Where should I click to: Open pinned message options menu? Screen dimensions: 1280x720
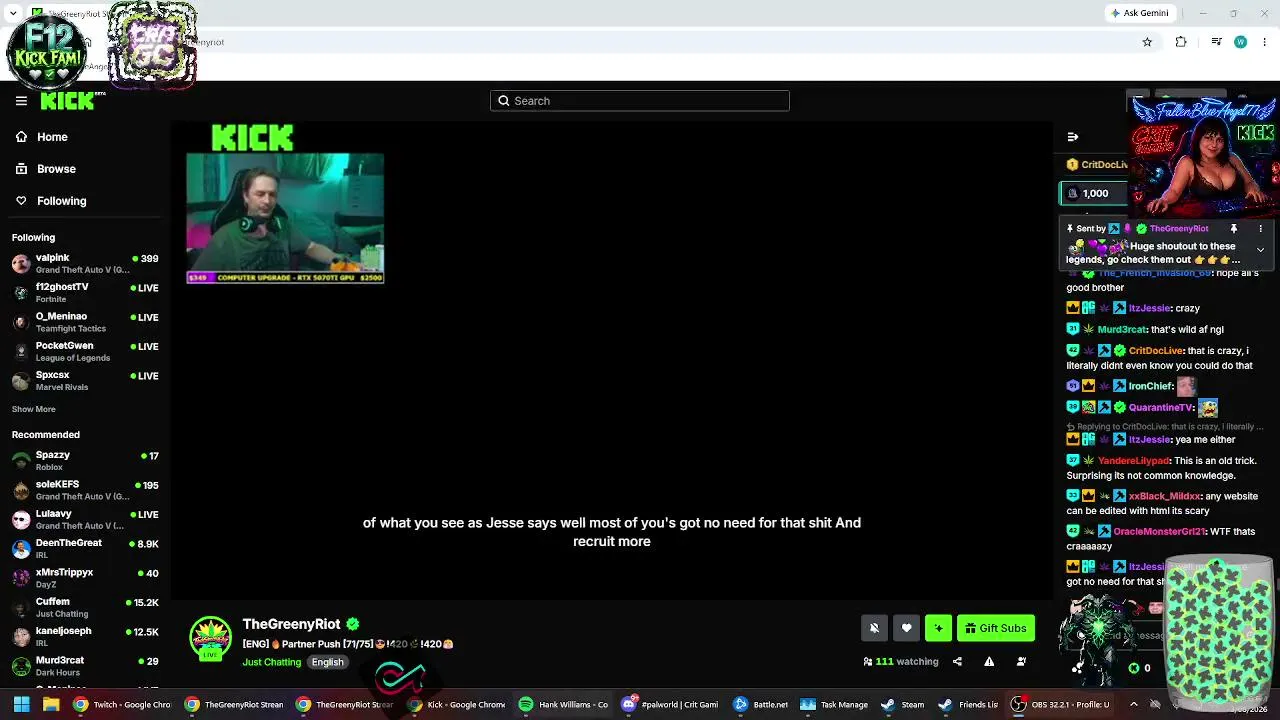(x=1260, y=229)
